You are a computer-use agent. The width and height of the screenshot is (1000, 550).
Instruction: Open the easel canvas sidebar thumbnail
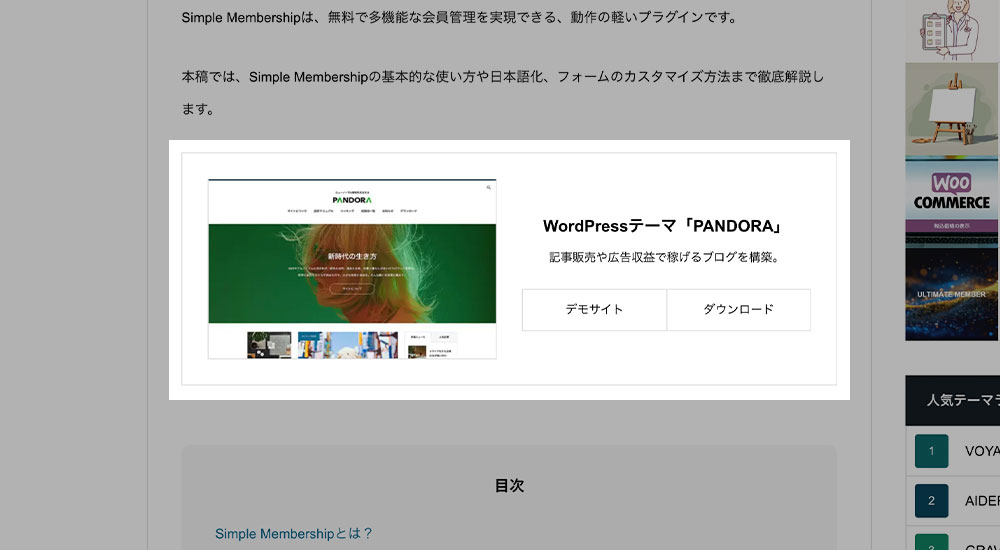coord(952,110)
